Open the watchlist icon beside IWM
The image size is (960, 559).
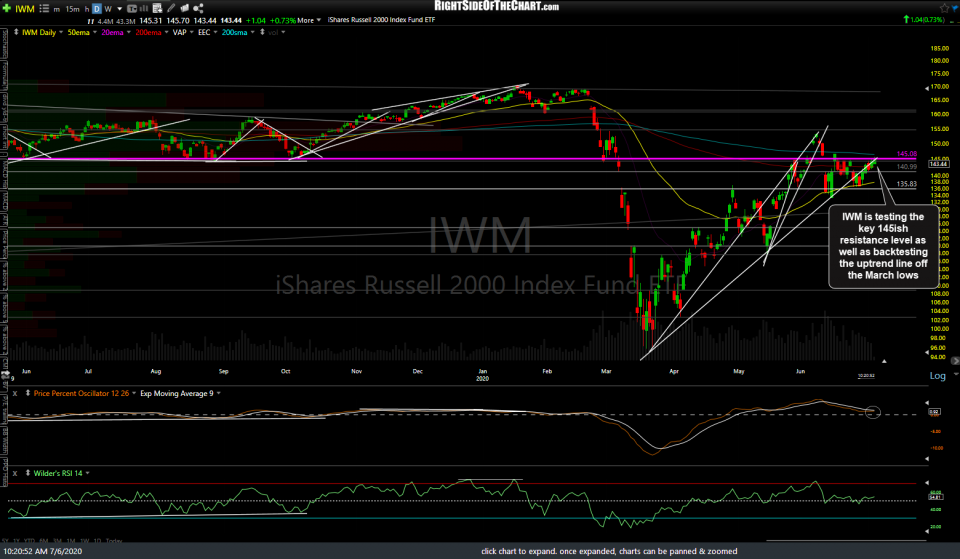tap(44, 9)
